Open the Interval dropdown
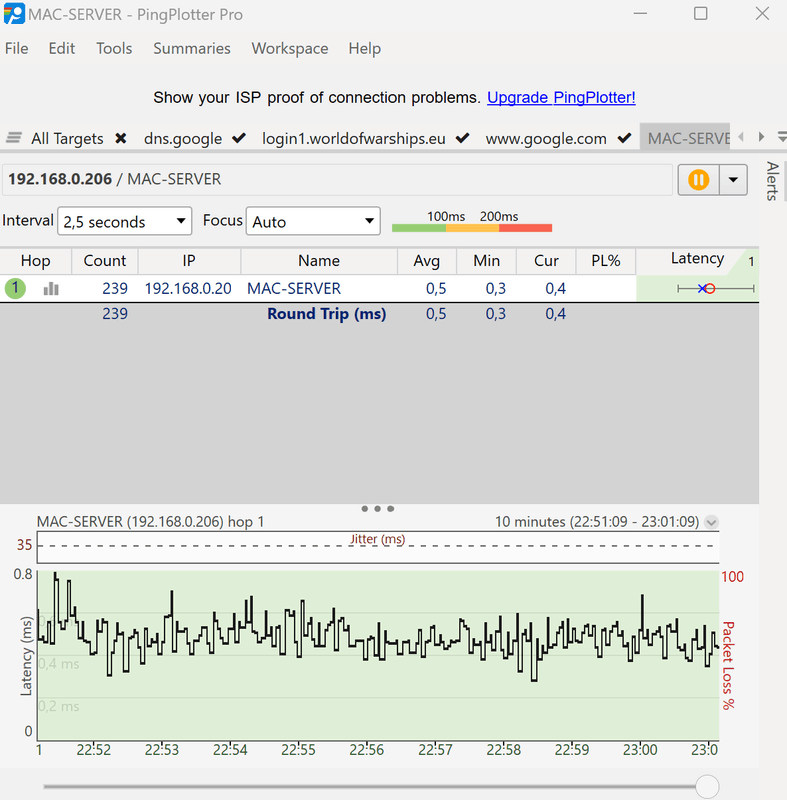Image resolution: width=787 pixels, height=800 pixels. pos(125,222)
